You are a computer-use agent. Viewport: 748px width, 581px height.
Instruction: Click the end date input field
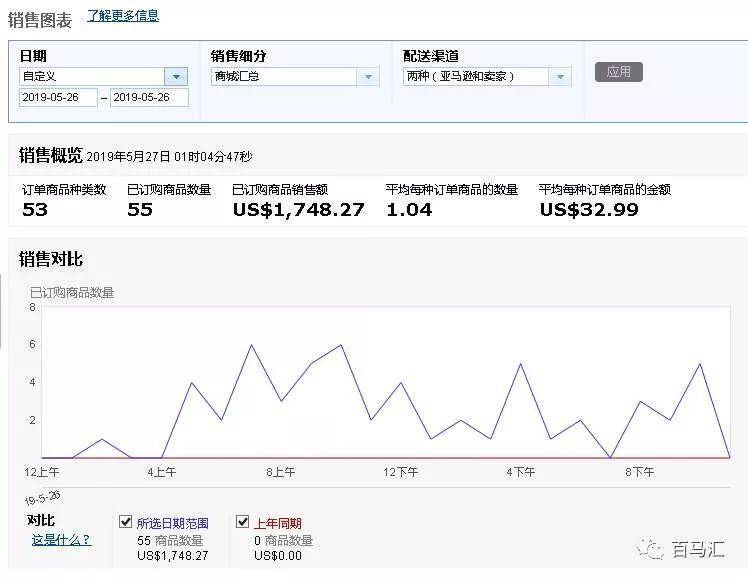coord(149,97)
